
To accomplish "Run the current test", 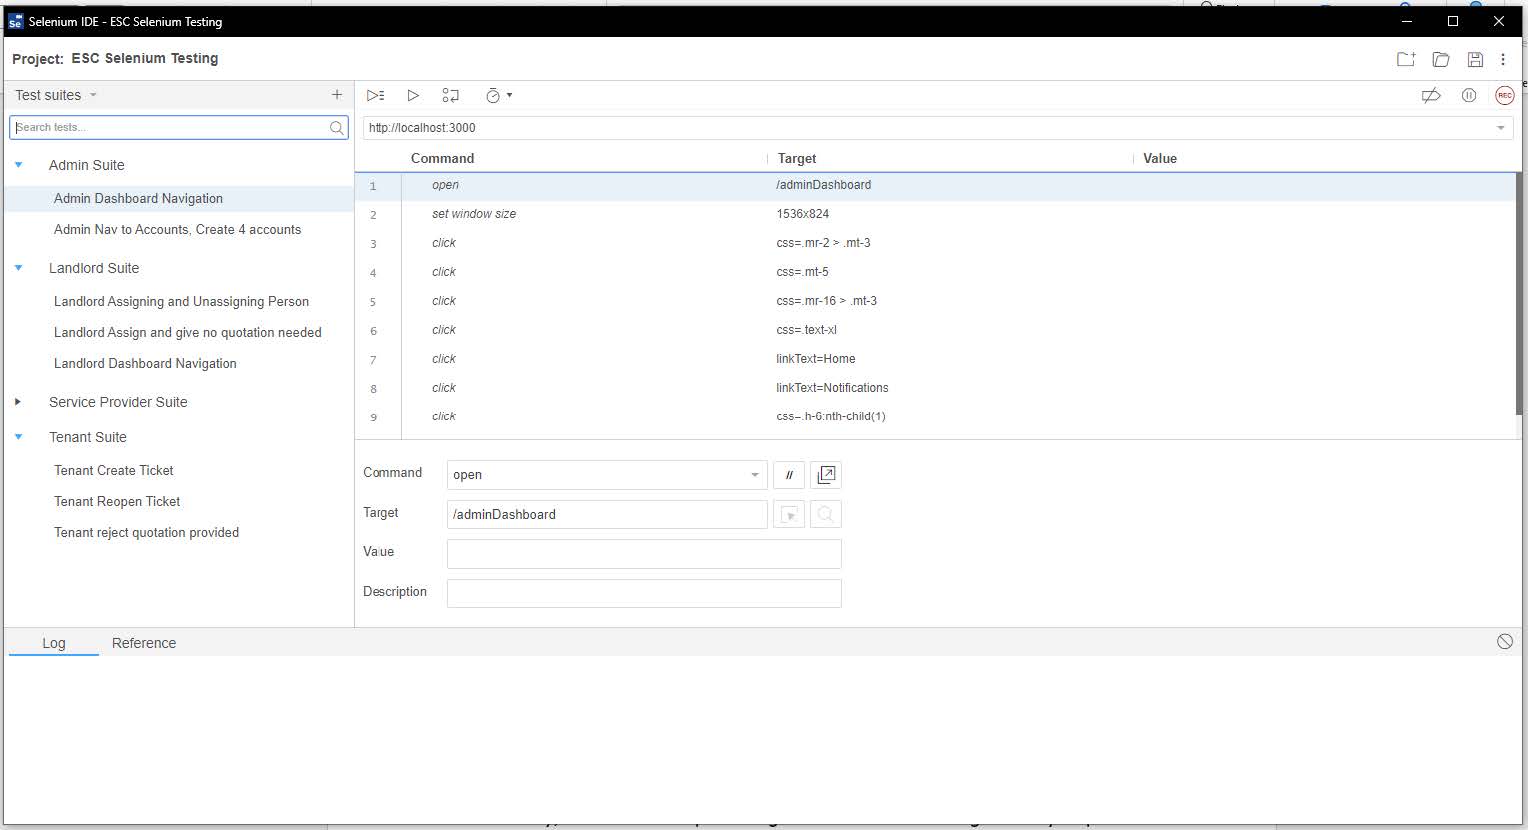I will point(413,95).
